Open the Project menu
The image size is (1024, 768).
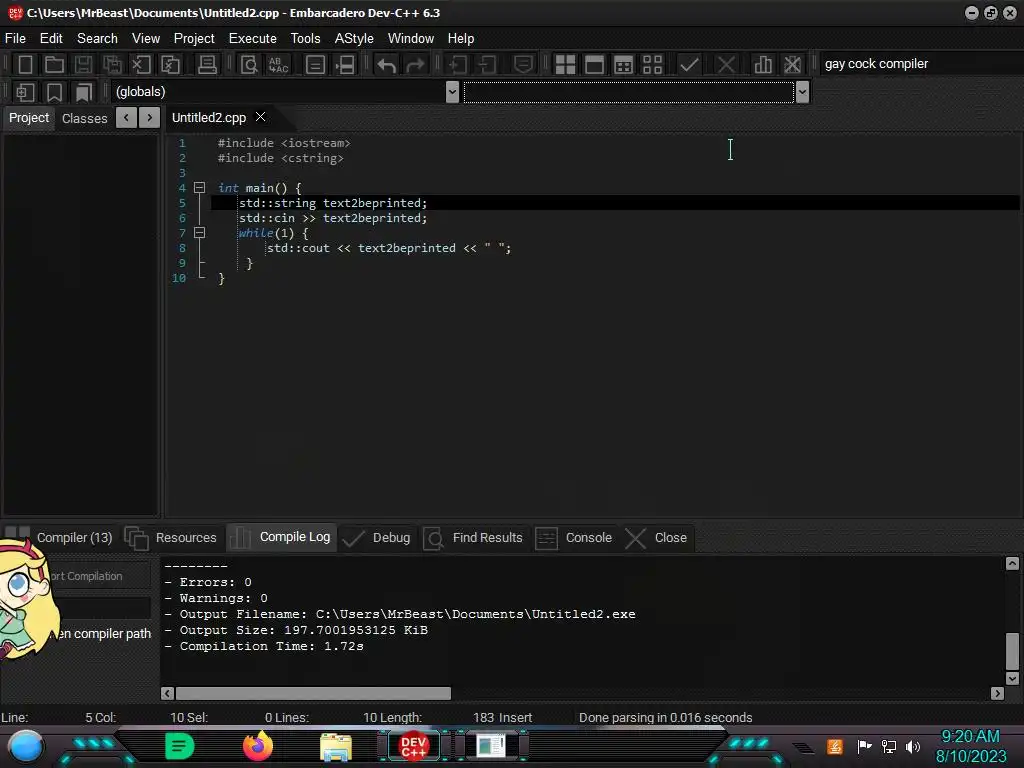coord(194,39)
